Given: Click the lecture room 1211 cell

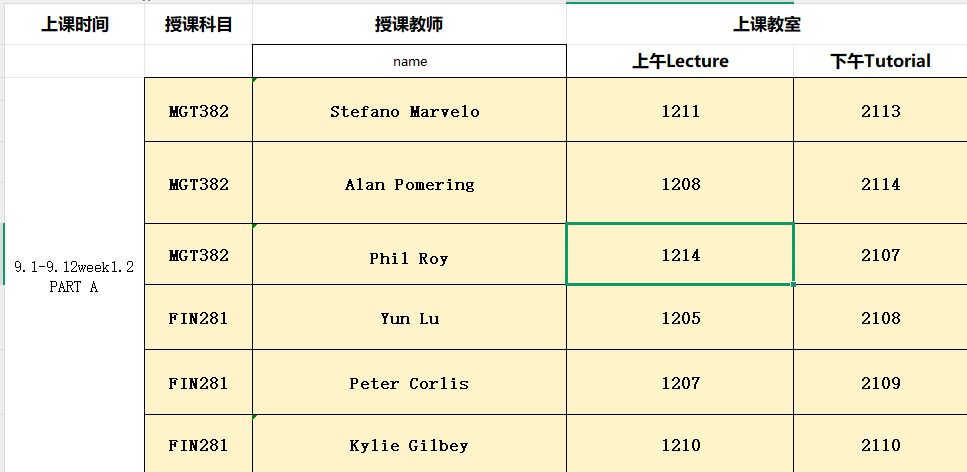Looking at the screenshot, I should click(680, 111).
